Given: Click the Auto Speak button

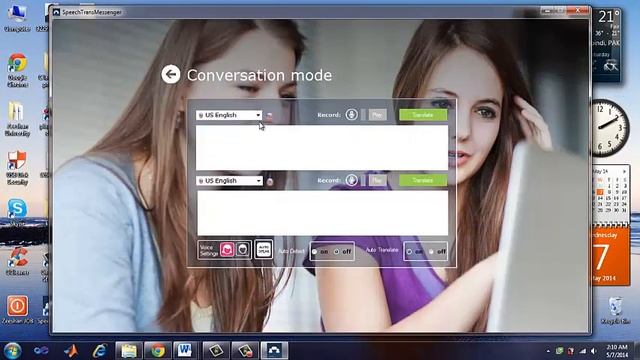Looking at the screenshot, I should point(264,249).
